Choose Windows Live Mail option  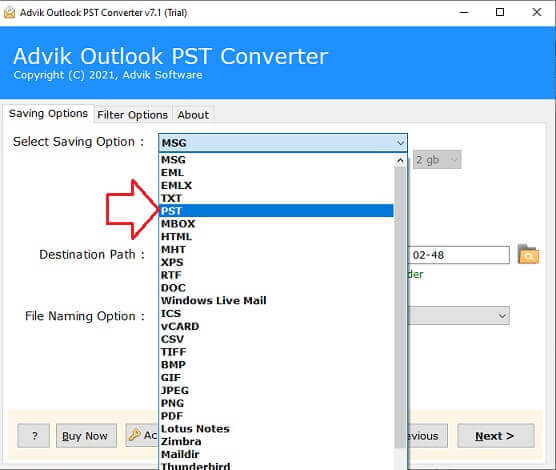tap(277, 300)
